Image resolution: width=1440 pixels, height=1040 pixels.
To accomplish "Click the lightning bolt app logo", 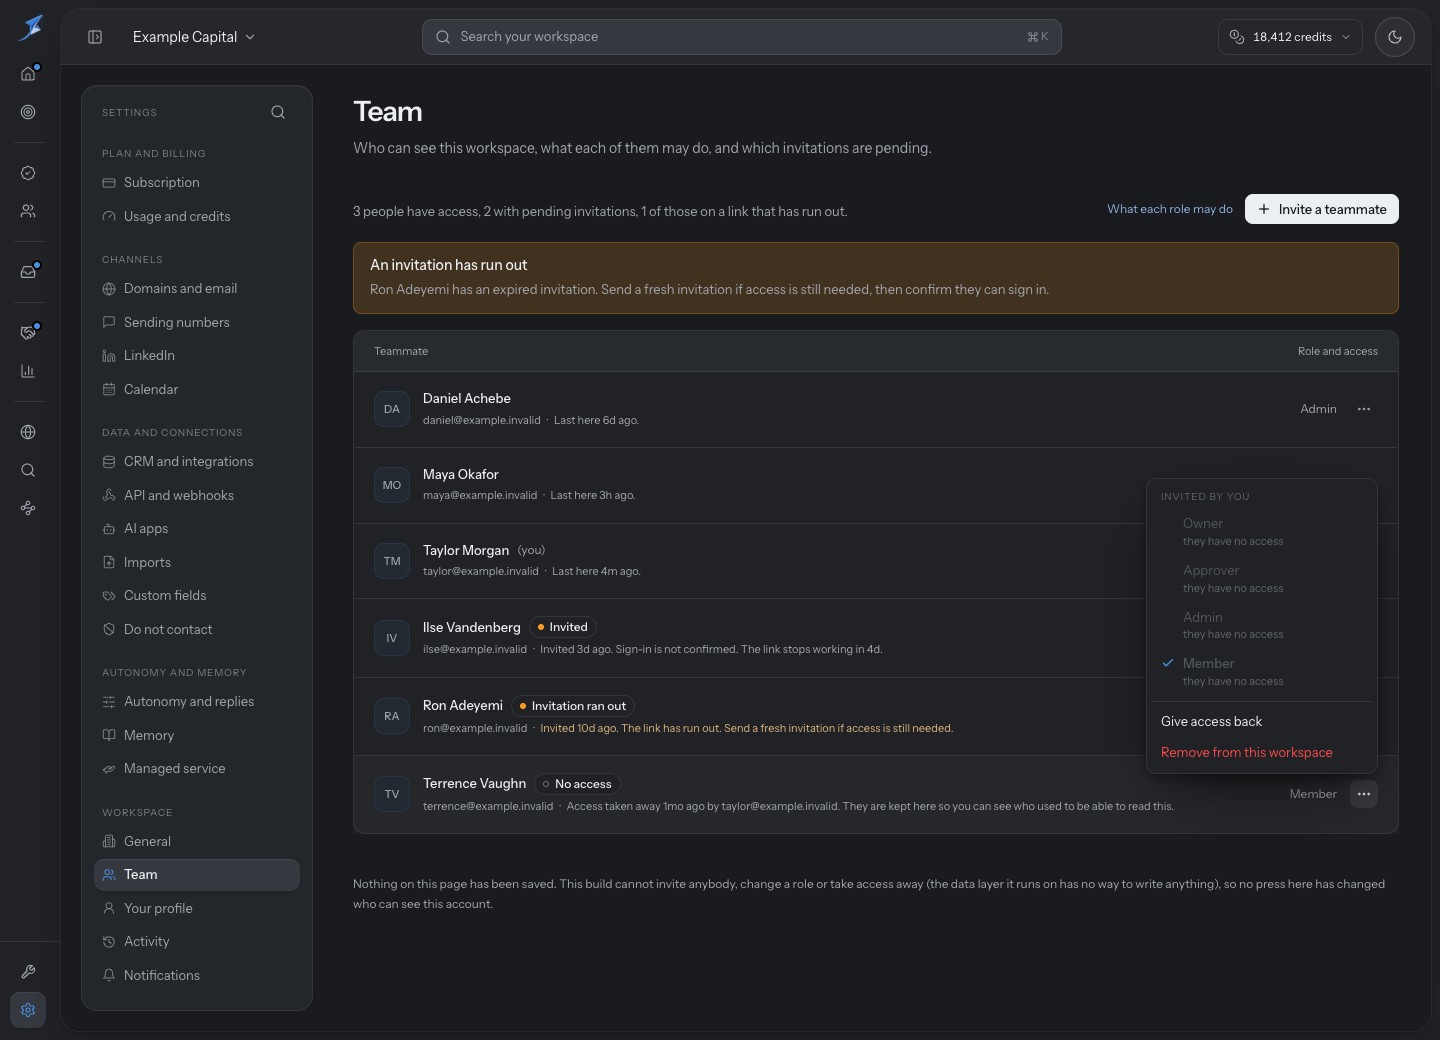I will pos(30,28).
